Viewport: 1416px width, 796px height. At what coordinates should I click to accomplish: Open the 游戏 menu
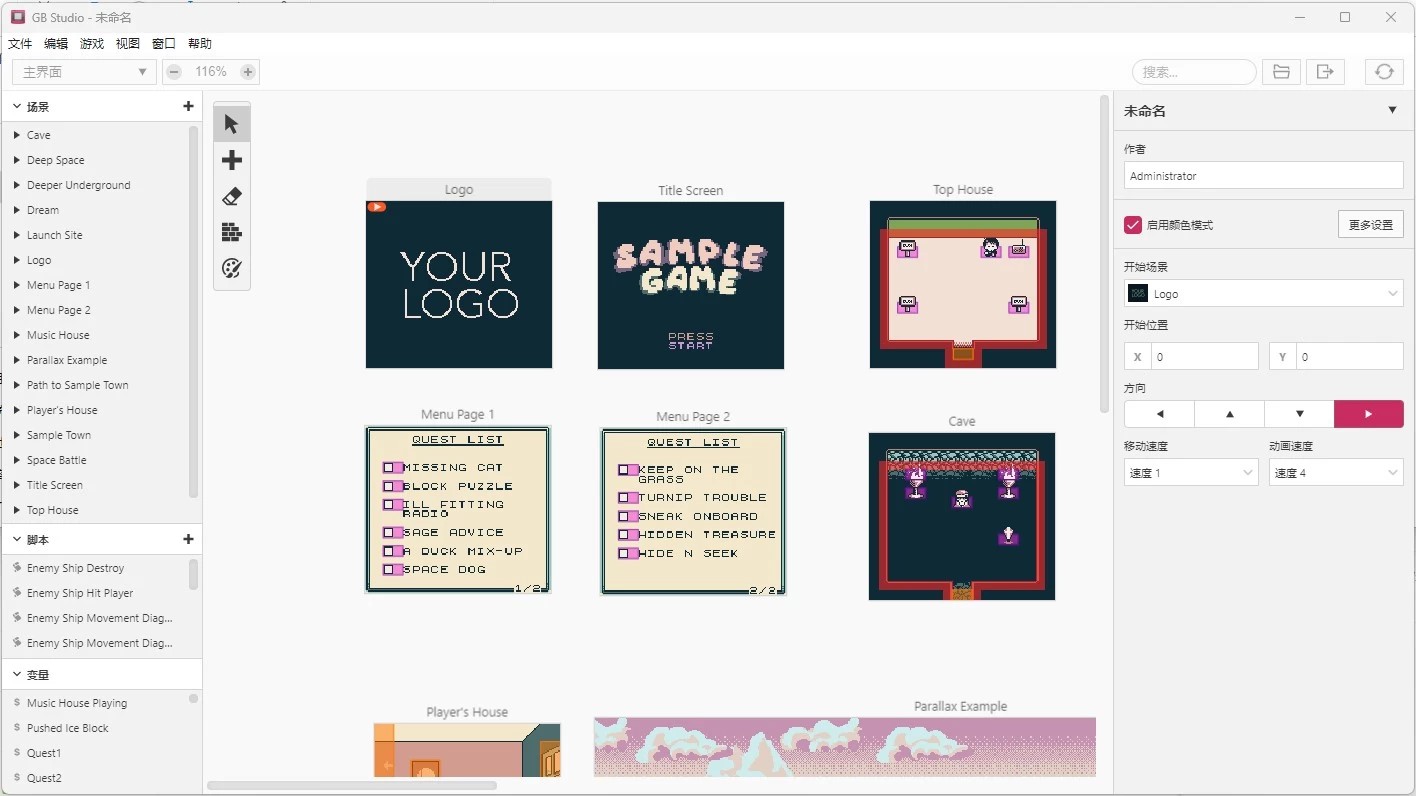(92, 44)
